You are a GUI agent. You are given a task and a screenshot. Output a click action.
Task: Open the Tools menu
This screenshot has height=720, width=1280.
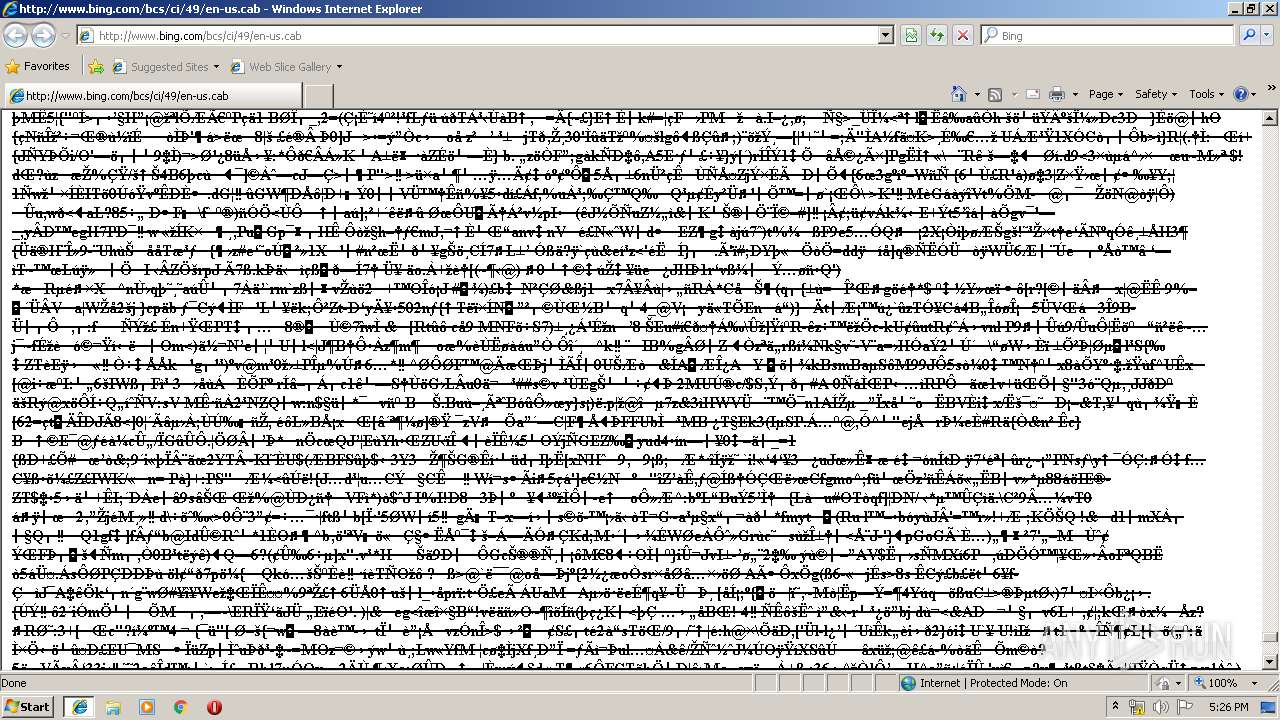(1206, 94)
